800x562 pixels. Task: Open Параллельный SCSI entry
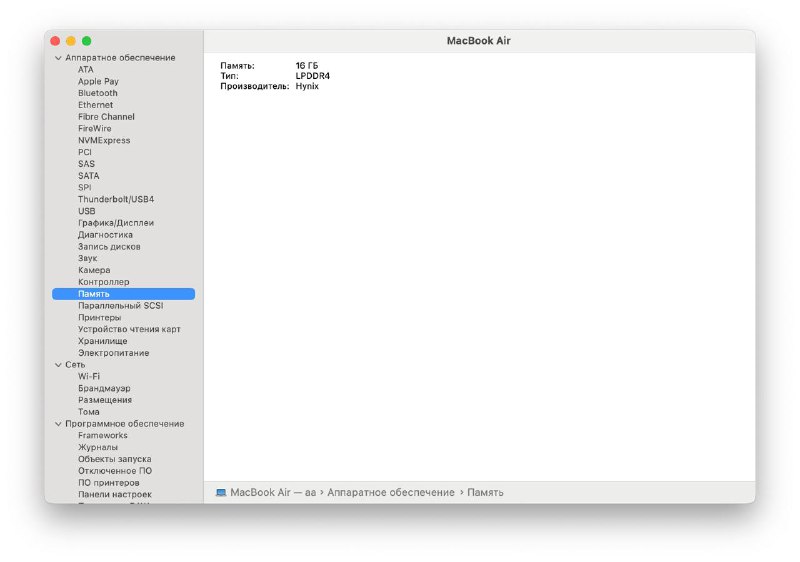tap(120, 305)
